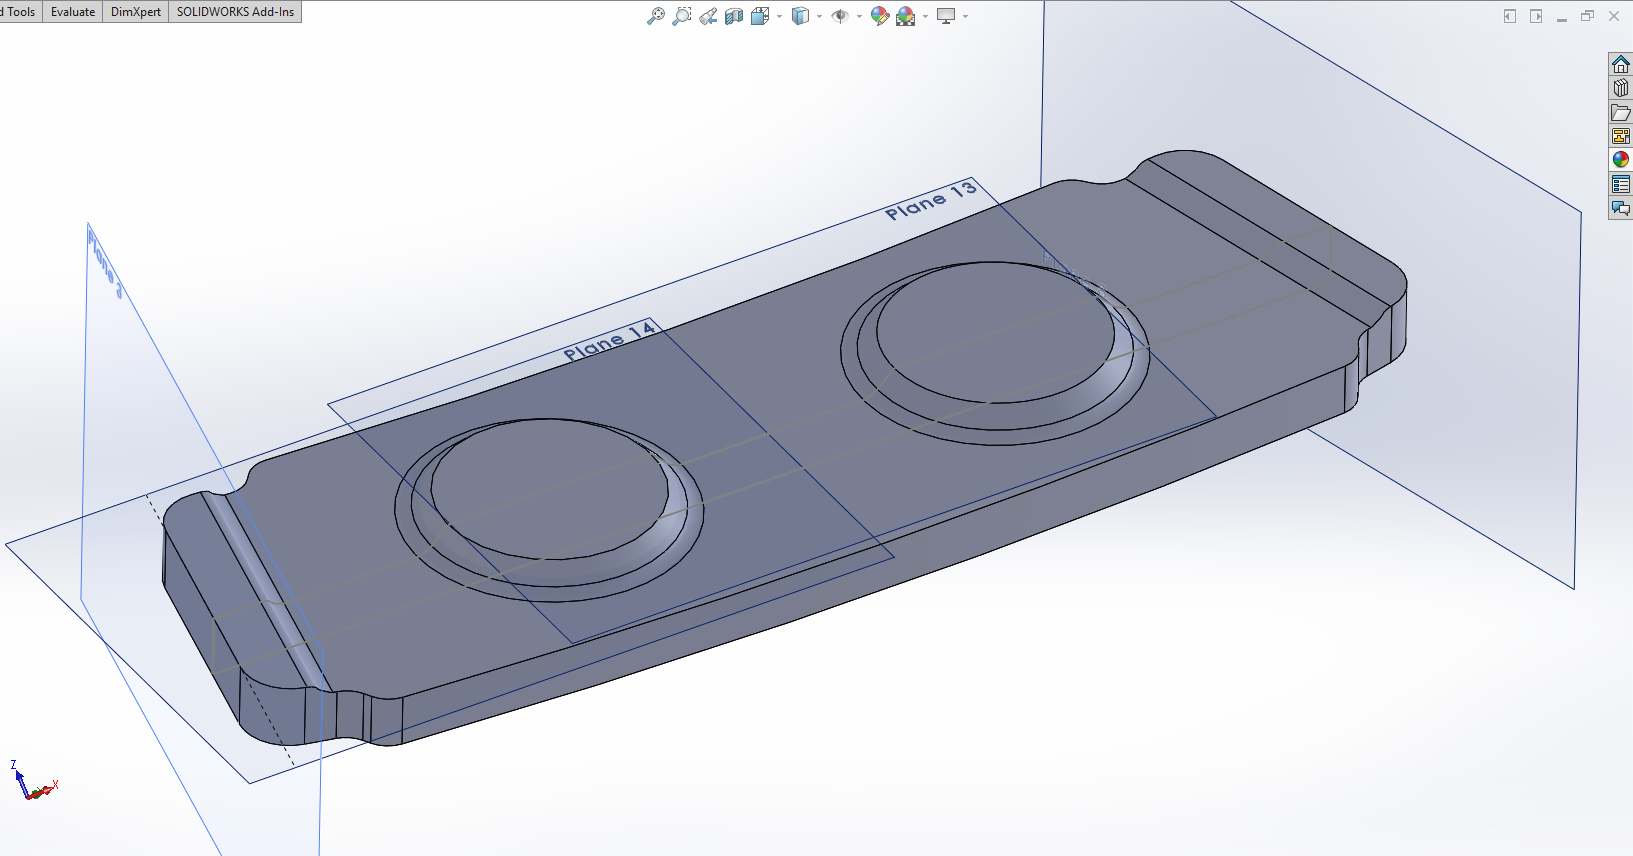Expand the Apply Scene dropdown arrow
Viewport: 1633px width, 856px height.
pos(925,17)
